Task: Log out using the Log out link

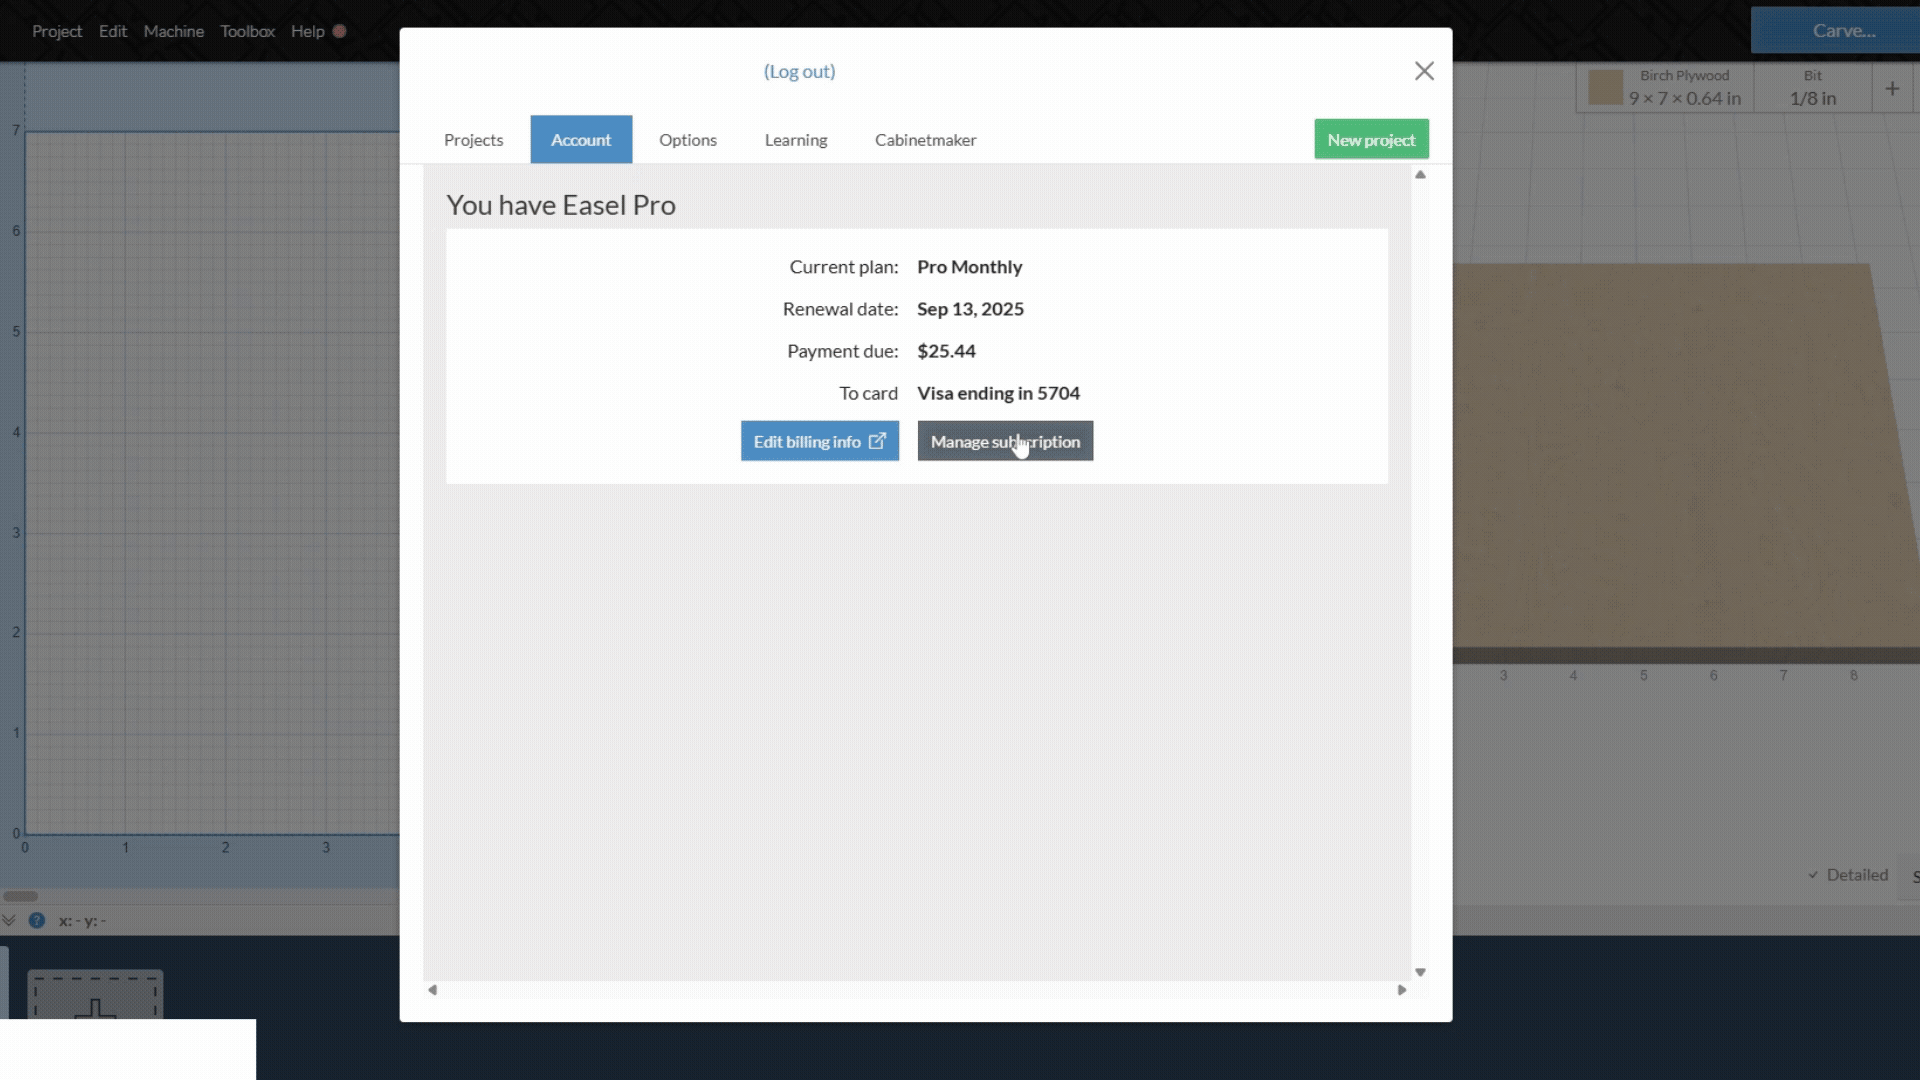Action: (799, 71)
